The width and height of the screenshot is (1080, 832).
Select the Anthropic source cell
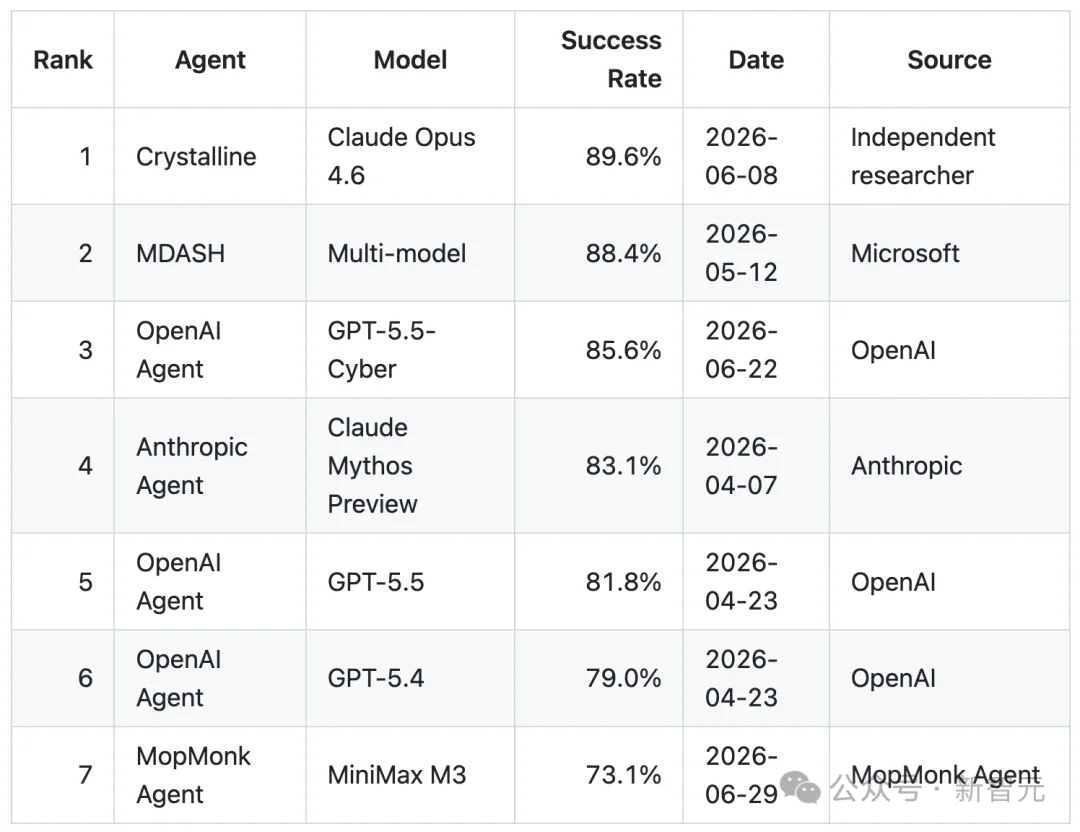coord(949,466)
